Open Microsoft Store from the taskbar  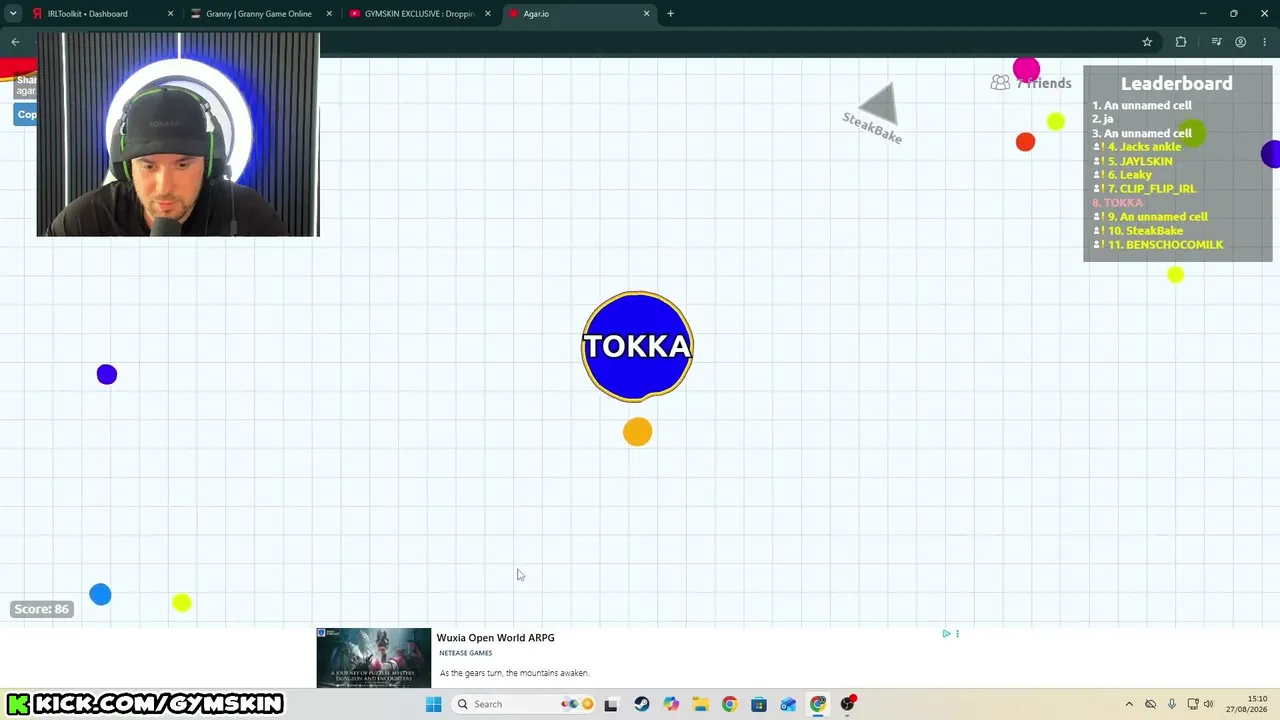pyautogui.click(x=759, y=704)
